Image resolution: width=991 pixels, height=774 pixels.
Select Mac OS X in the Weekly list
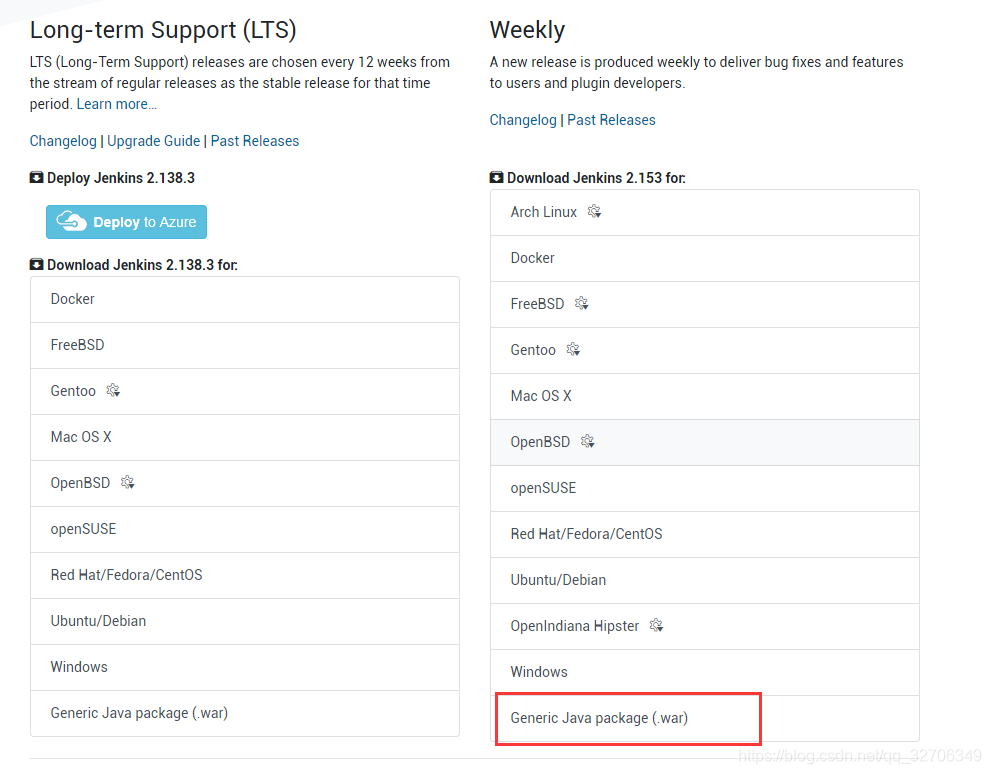(705, 397)
